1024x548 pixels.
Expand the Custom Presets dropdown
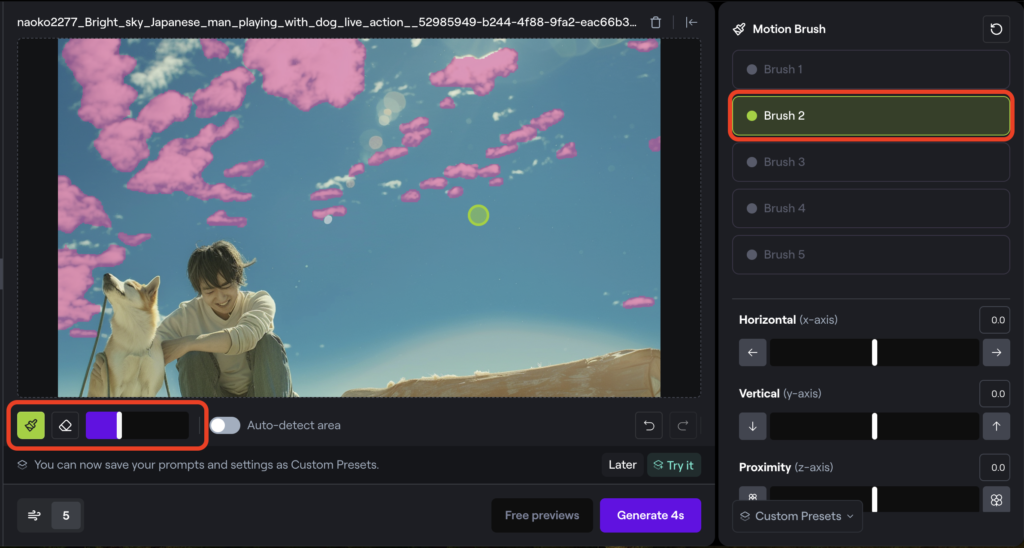coord(797,516)
